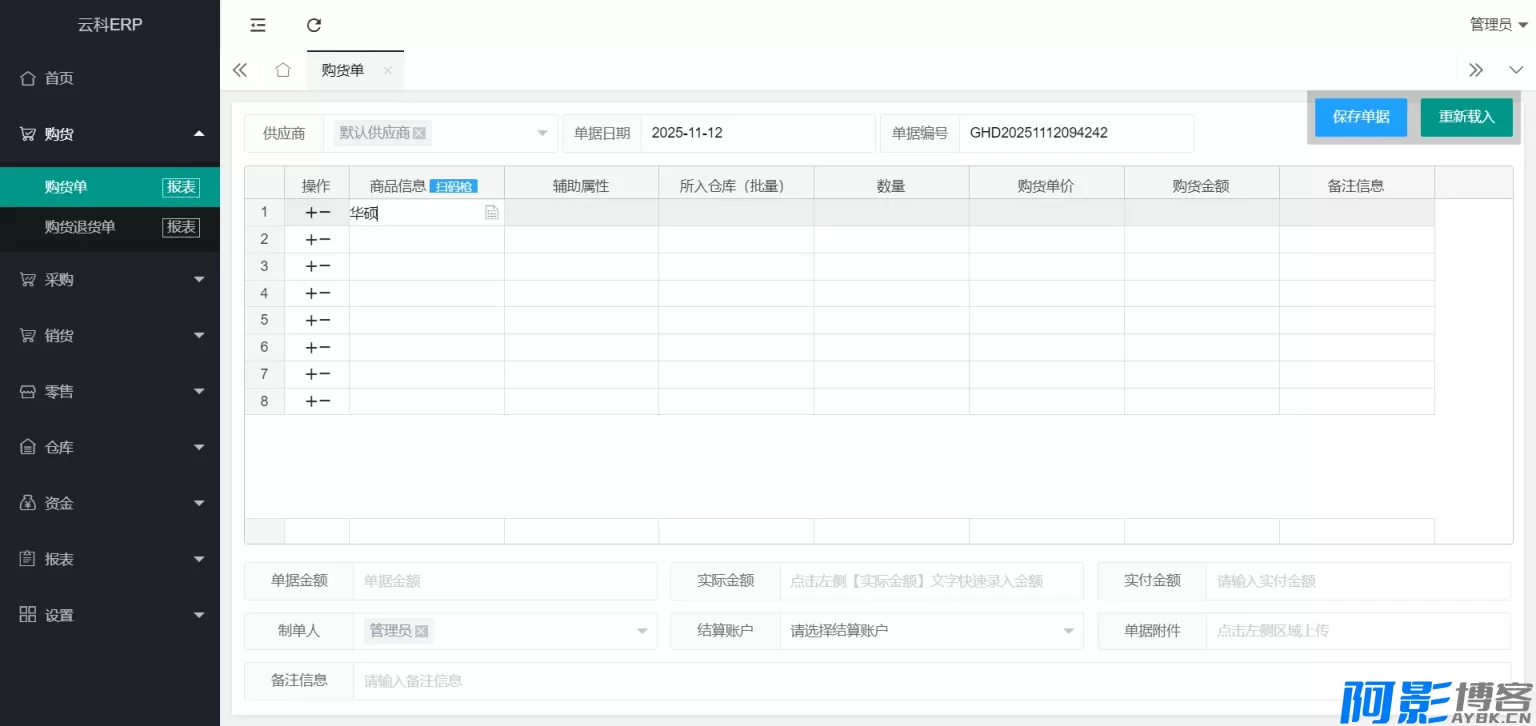Expand the 仓库 sidebar menu
1536x726 pixels.
point(110,448)
